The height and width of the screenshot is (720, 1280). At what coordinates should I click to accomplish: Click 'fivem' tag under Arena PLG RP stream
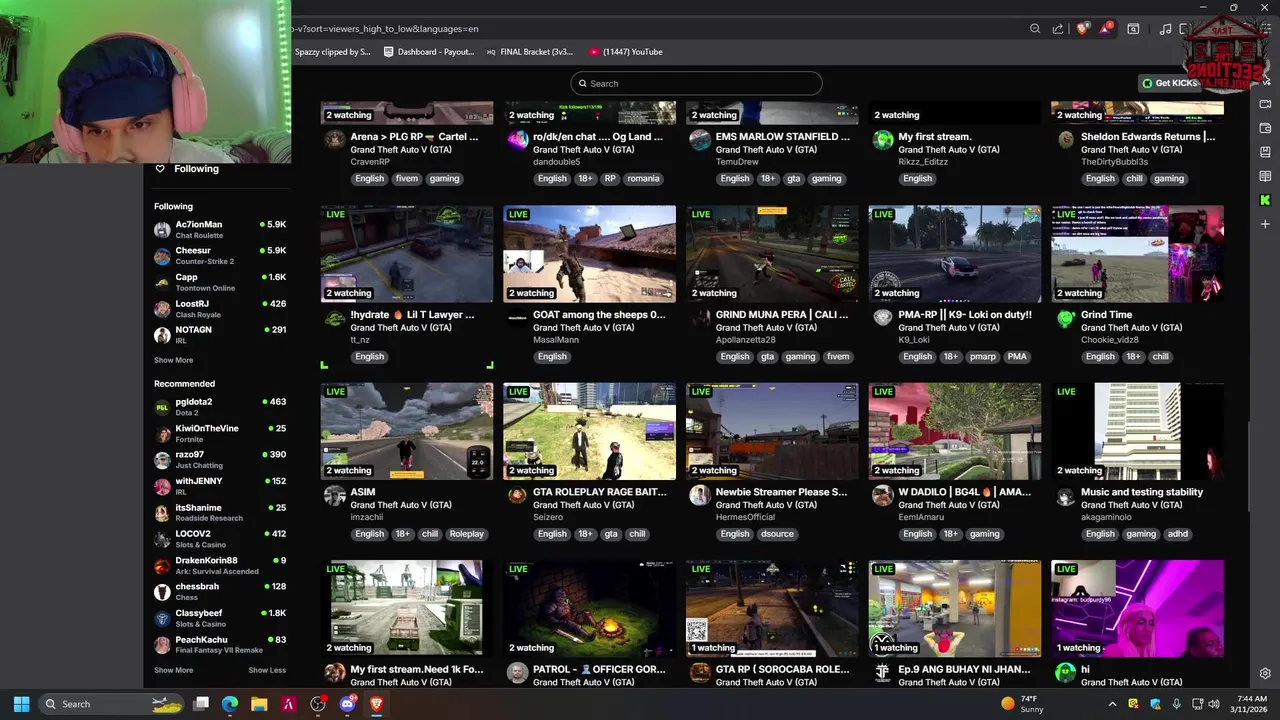406,179
